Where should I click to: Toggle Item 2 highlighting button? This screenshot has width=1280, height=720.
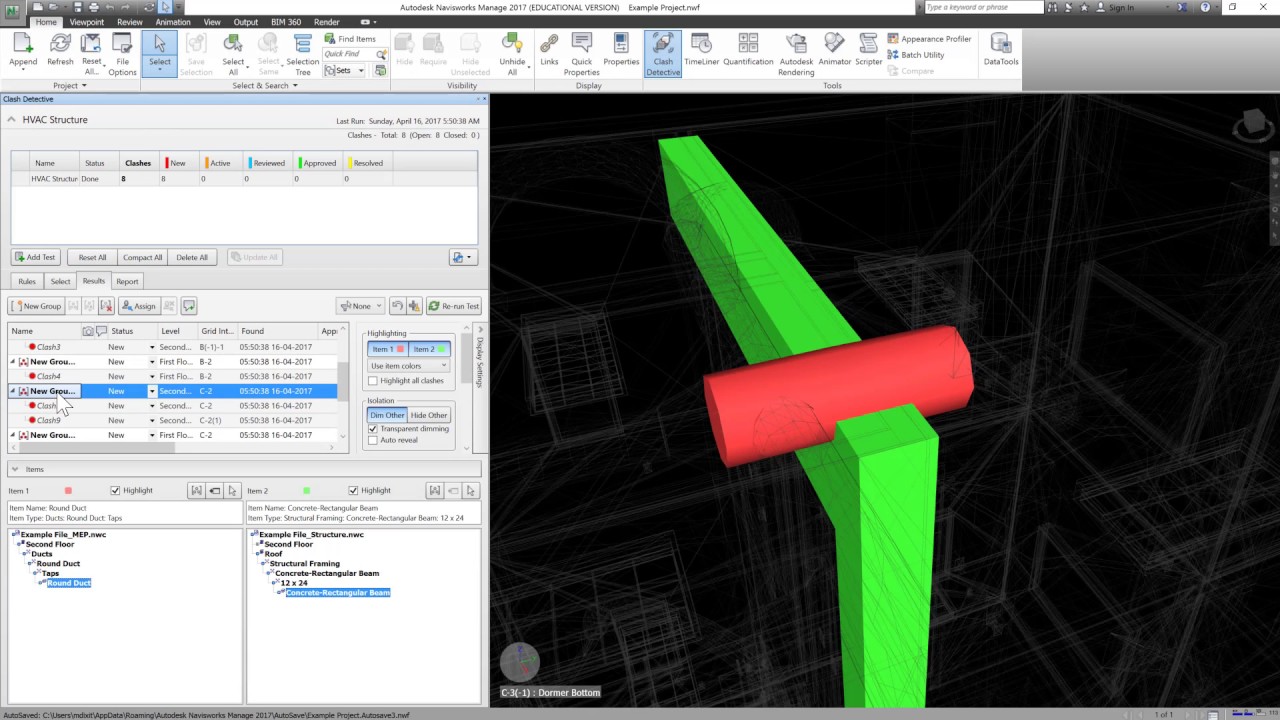click(x=429, y=349)
